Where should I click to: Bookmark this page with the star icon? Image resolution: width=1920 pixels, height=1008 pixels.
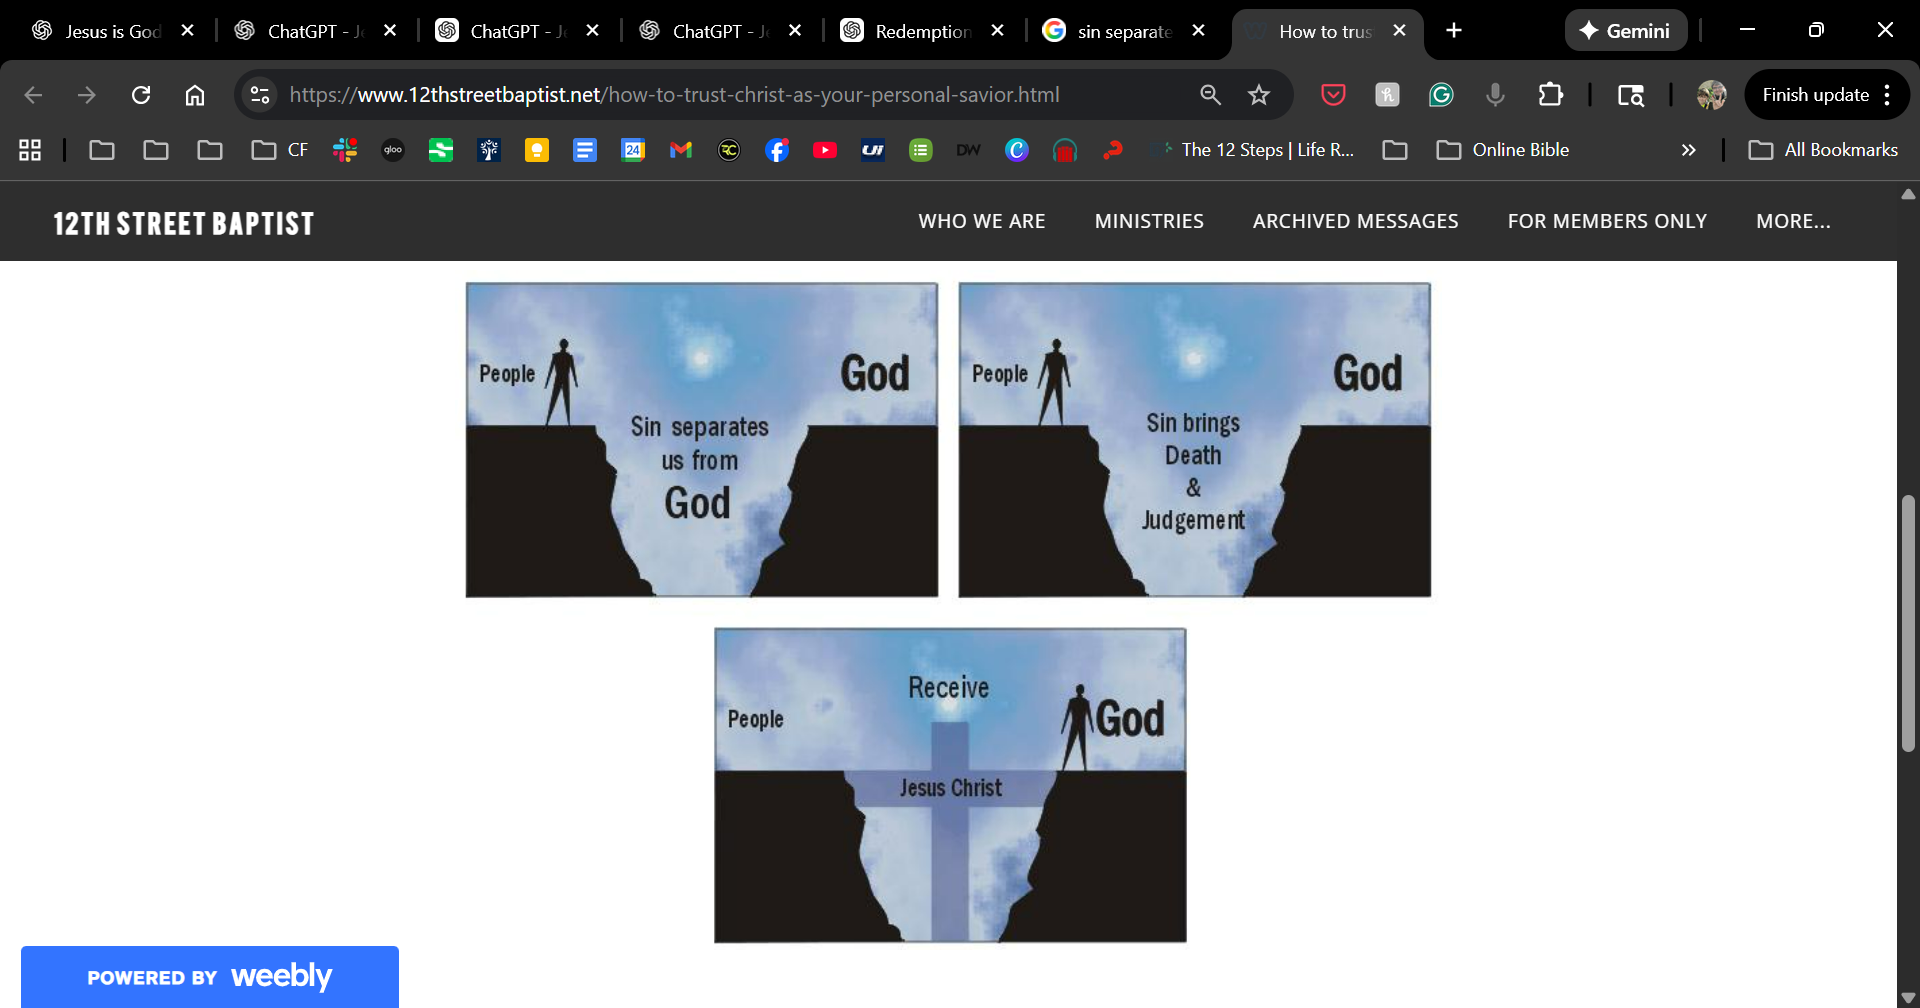1259,95
